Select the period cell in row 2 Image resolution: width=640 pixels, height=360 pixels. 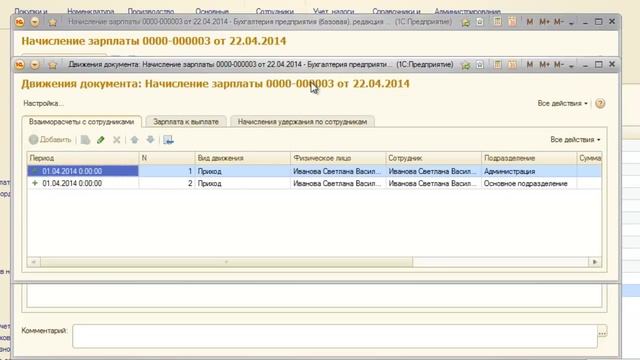(83, 183)
